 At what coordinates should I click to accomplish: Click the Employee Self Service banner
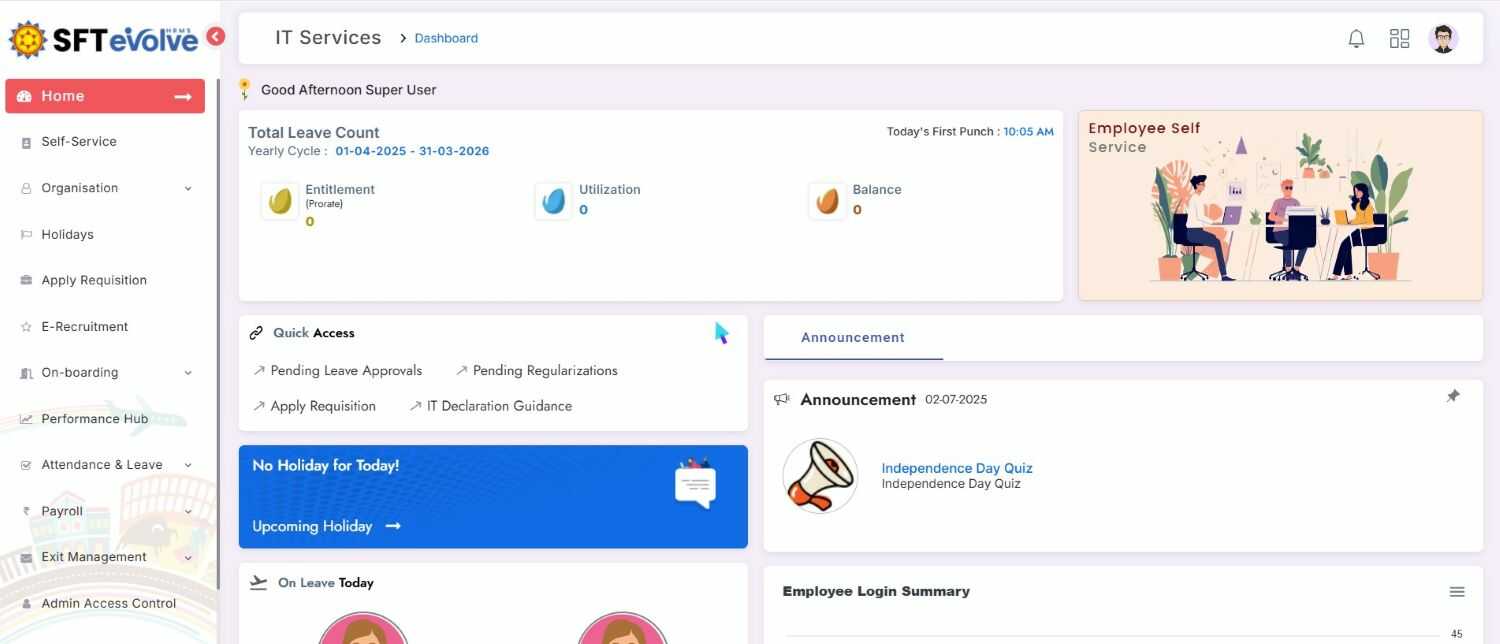1280,205
